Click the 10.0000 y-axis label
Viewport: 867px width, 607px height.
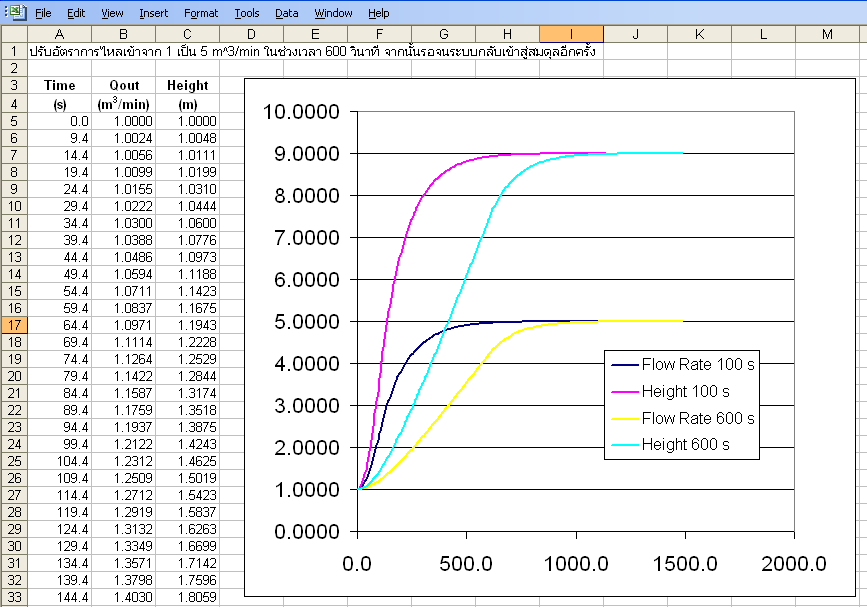click(301, 112)
